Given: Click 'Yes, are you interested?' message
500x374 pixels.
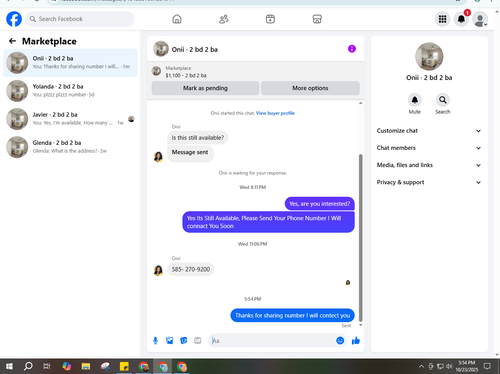Looking at the screenshot, I should 320,204.
